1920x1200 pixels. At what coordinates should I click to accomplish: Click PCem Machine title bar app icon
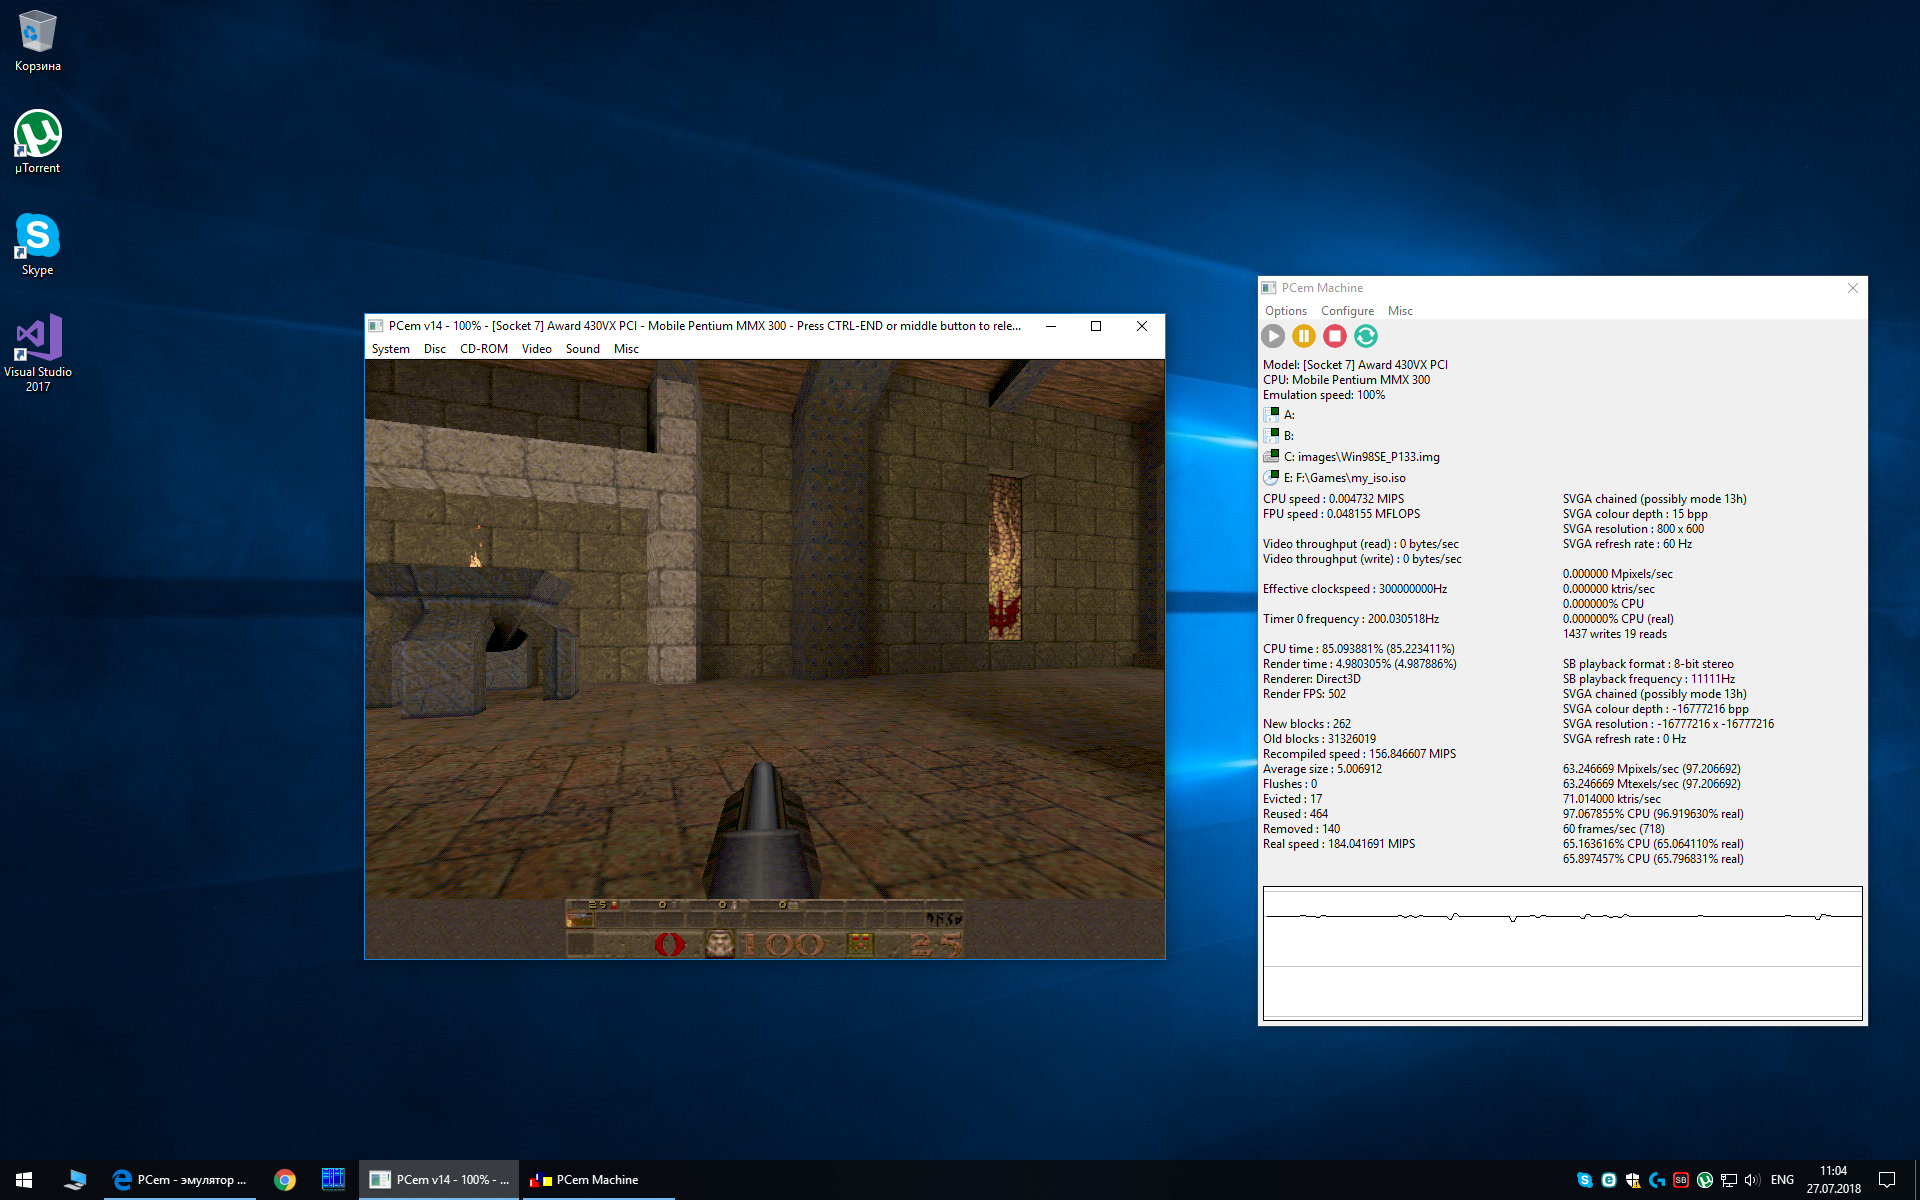(x=1269, y=288)
